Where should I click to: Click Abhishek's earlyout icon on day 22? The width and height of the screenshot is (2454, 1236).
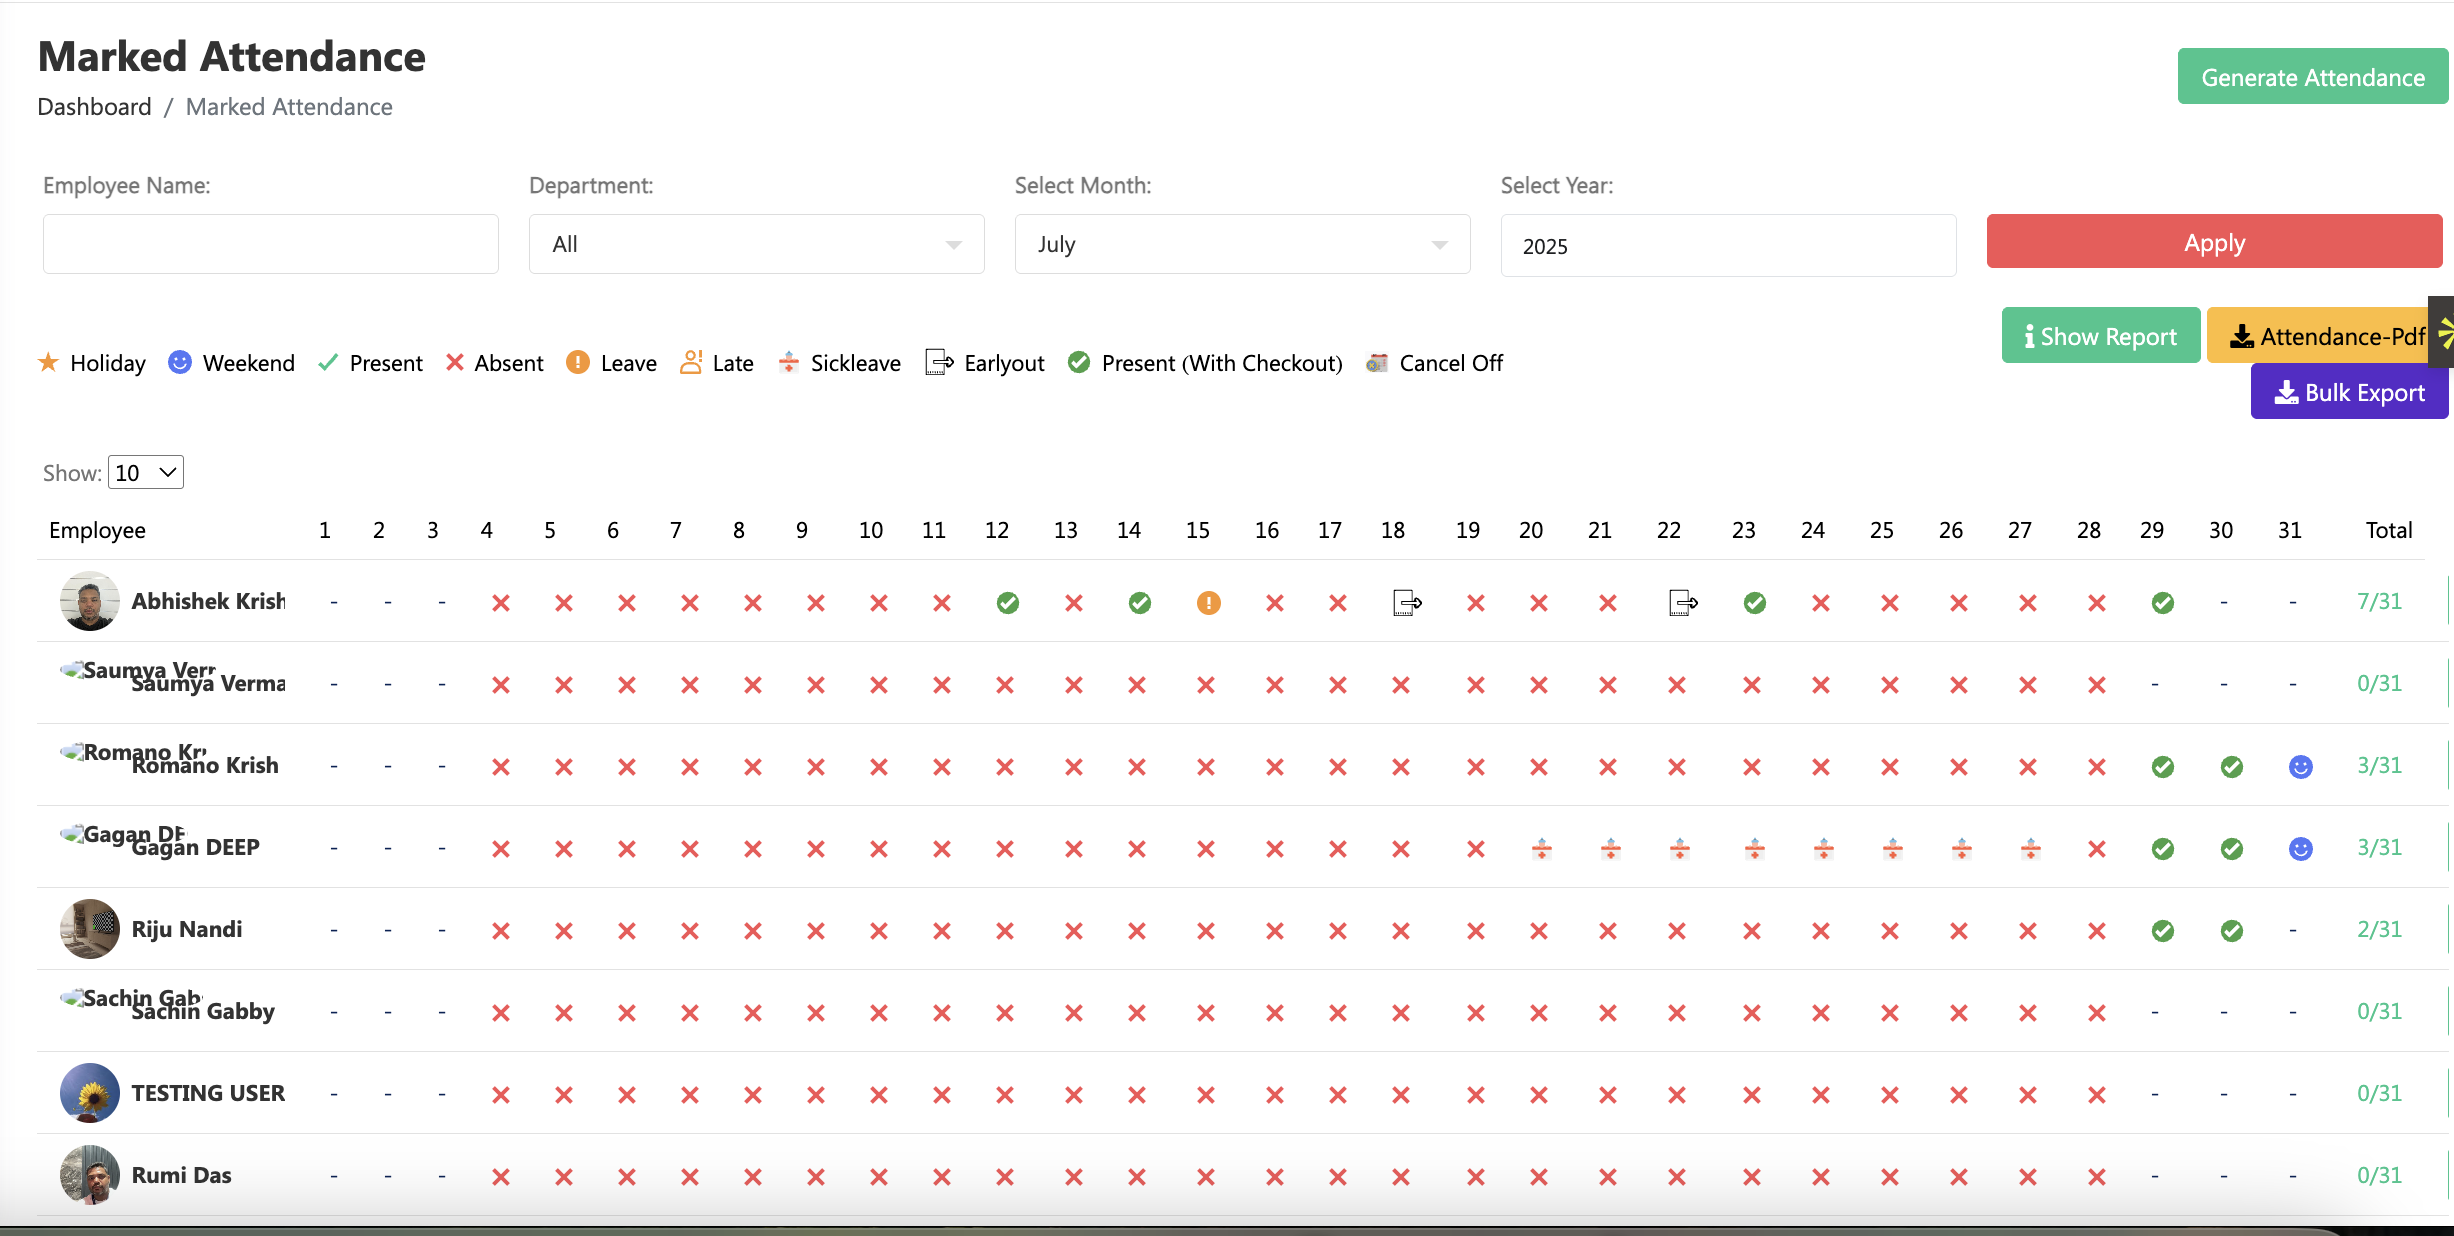(x=1683, y=603)
